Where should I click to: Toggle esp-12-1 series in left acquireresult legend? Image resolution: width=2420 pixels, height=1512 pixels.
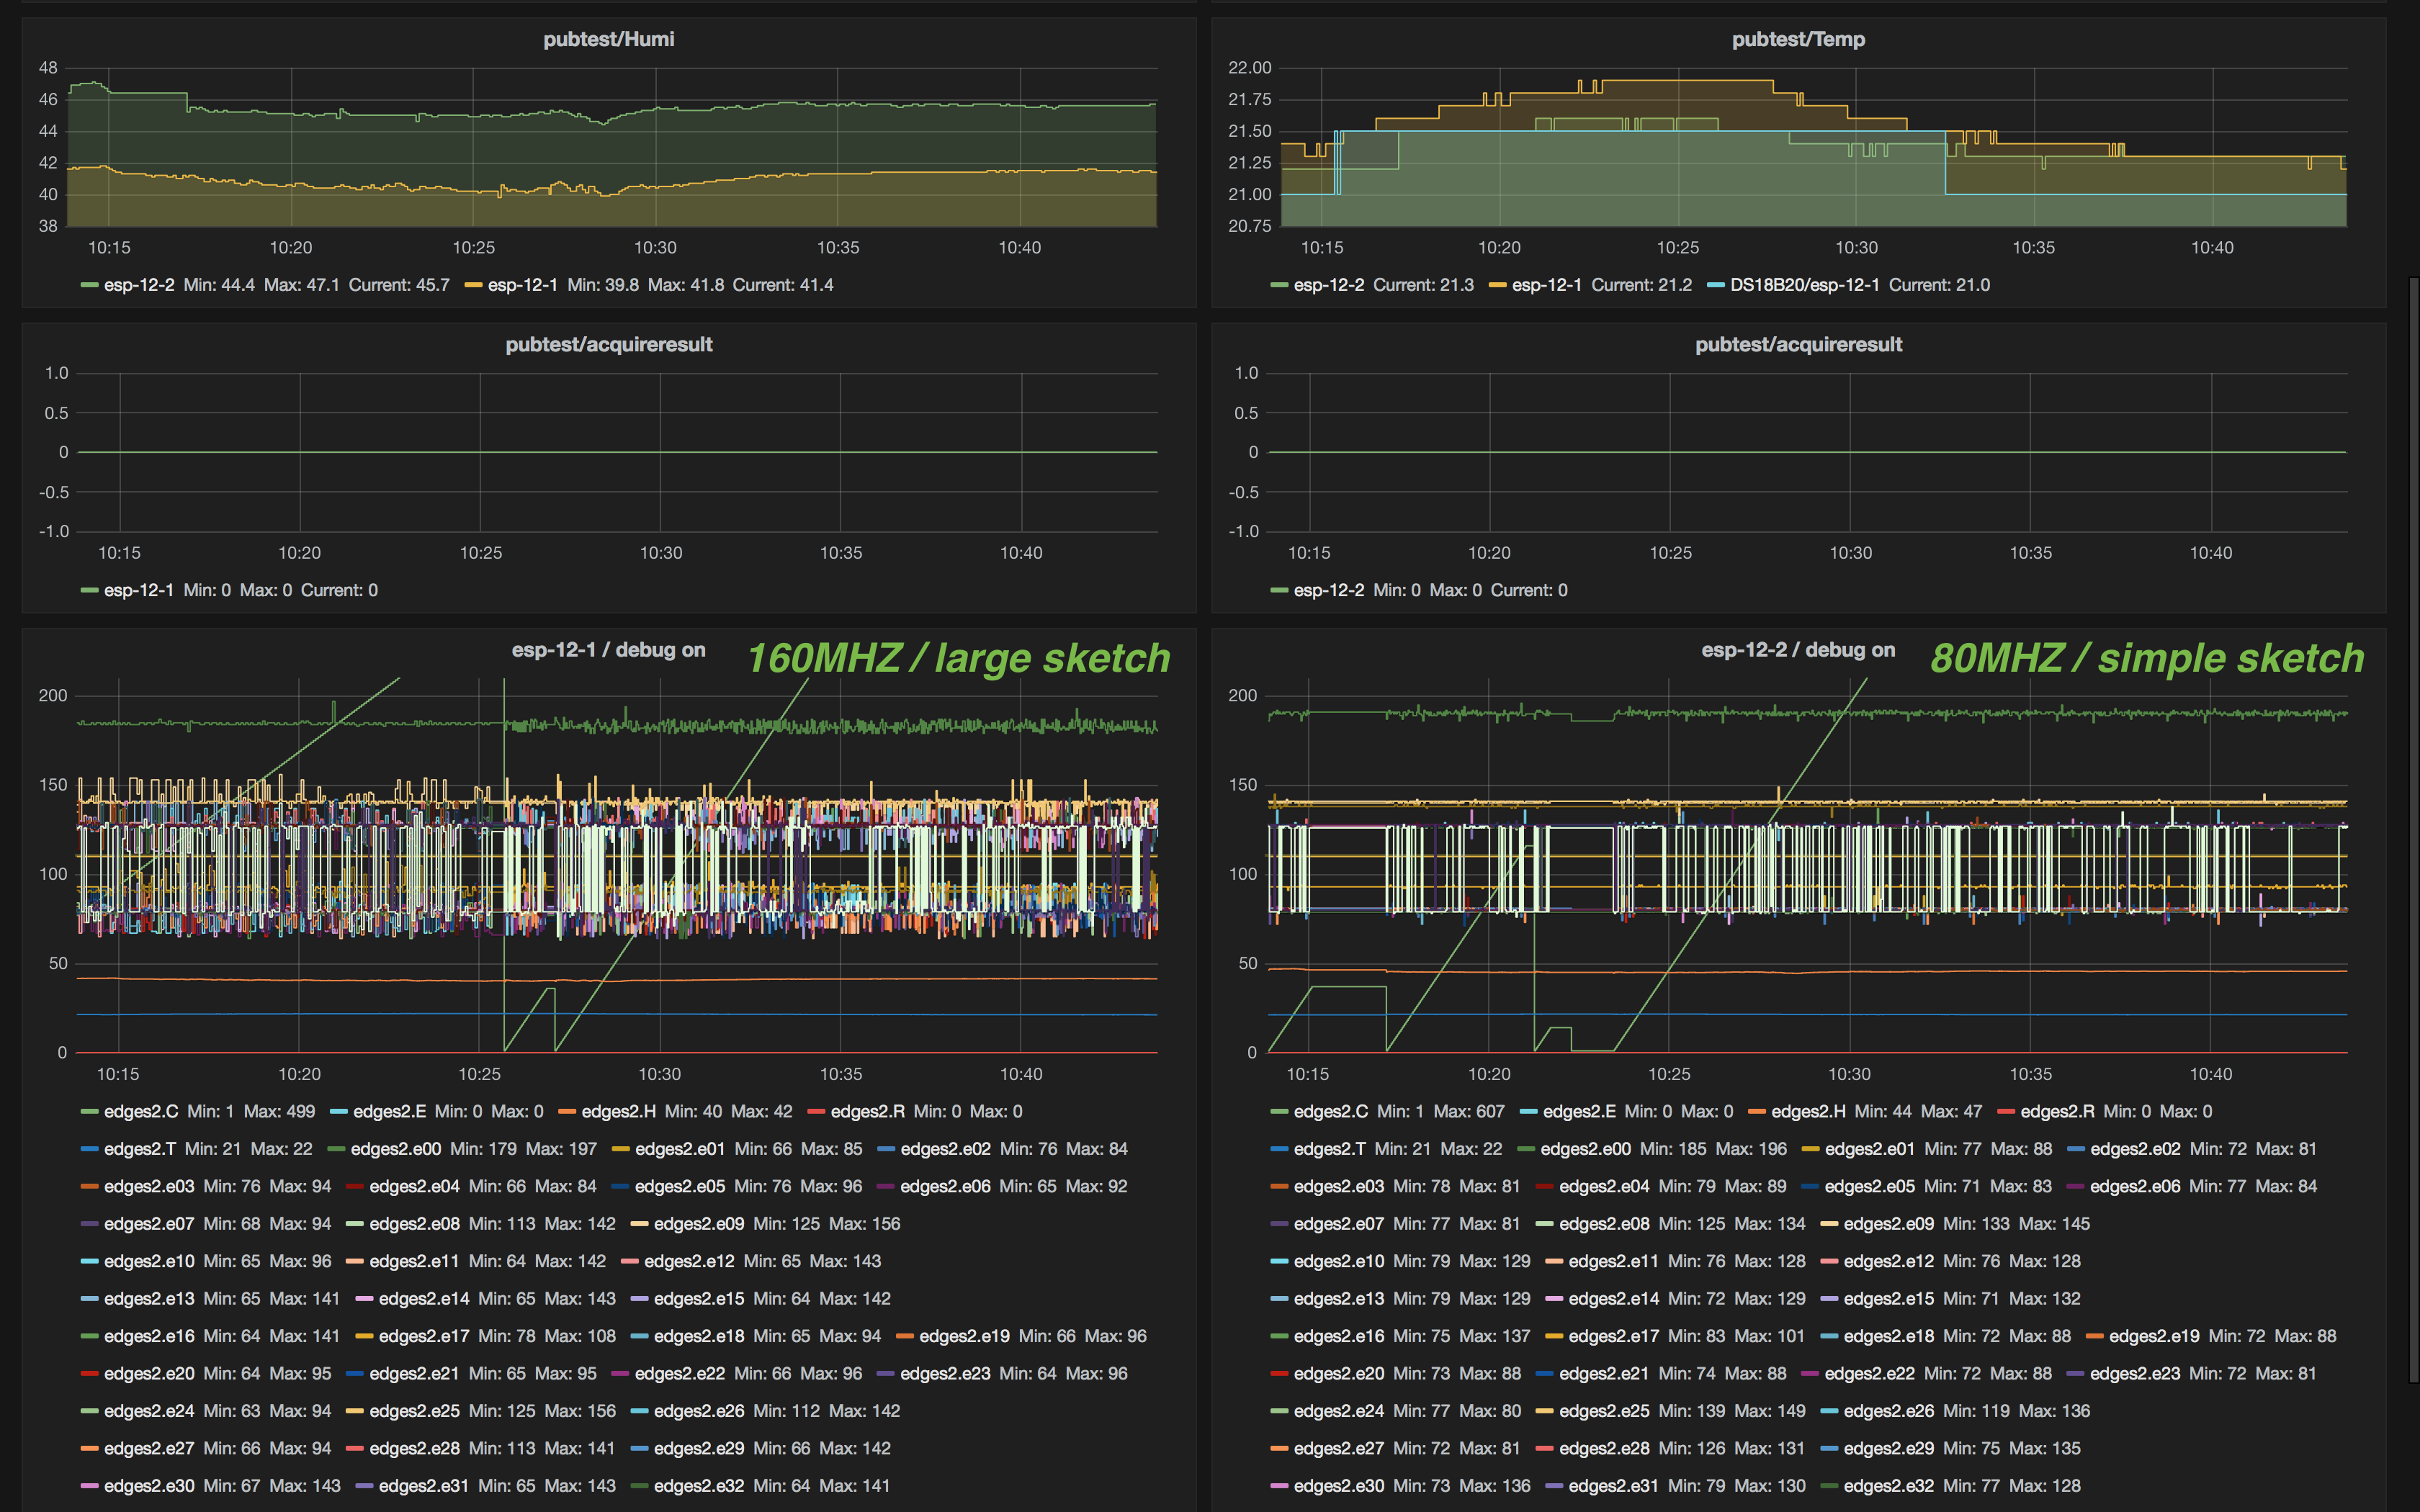pyautogui.click(x=139, y=590)
